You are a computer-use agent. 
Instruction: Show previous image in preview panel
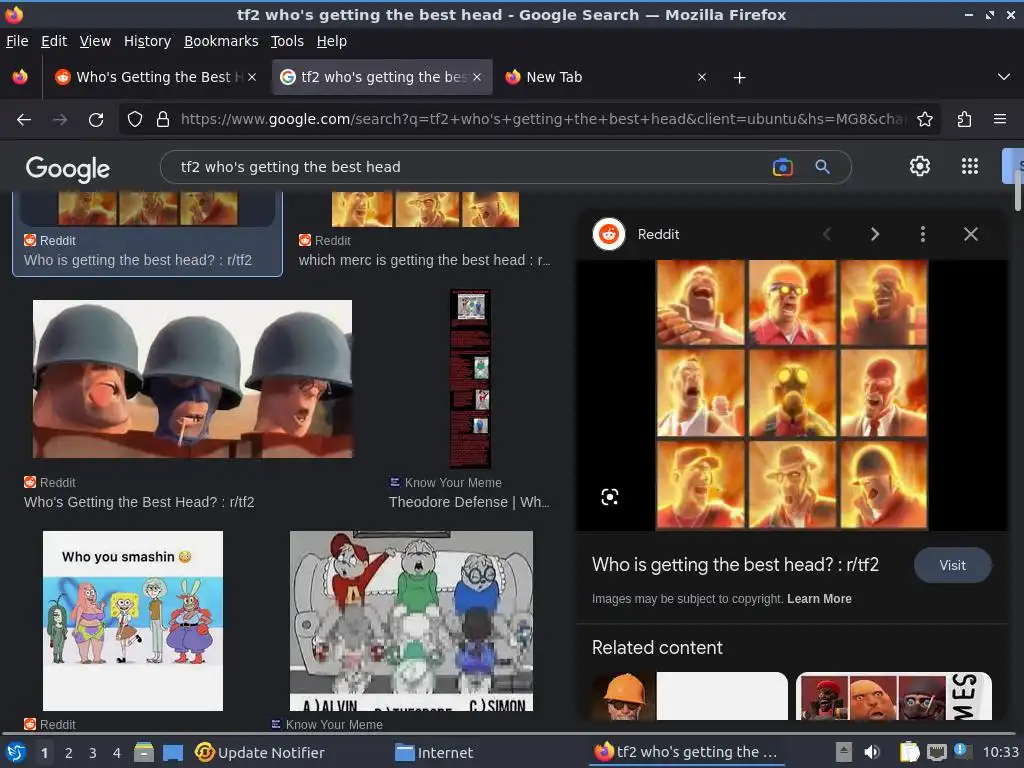827,234
